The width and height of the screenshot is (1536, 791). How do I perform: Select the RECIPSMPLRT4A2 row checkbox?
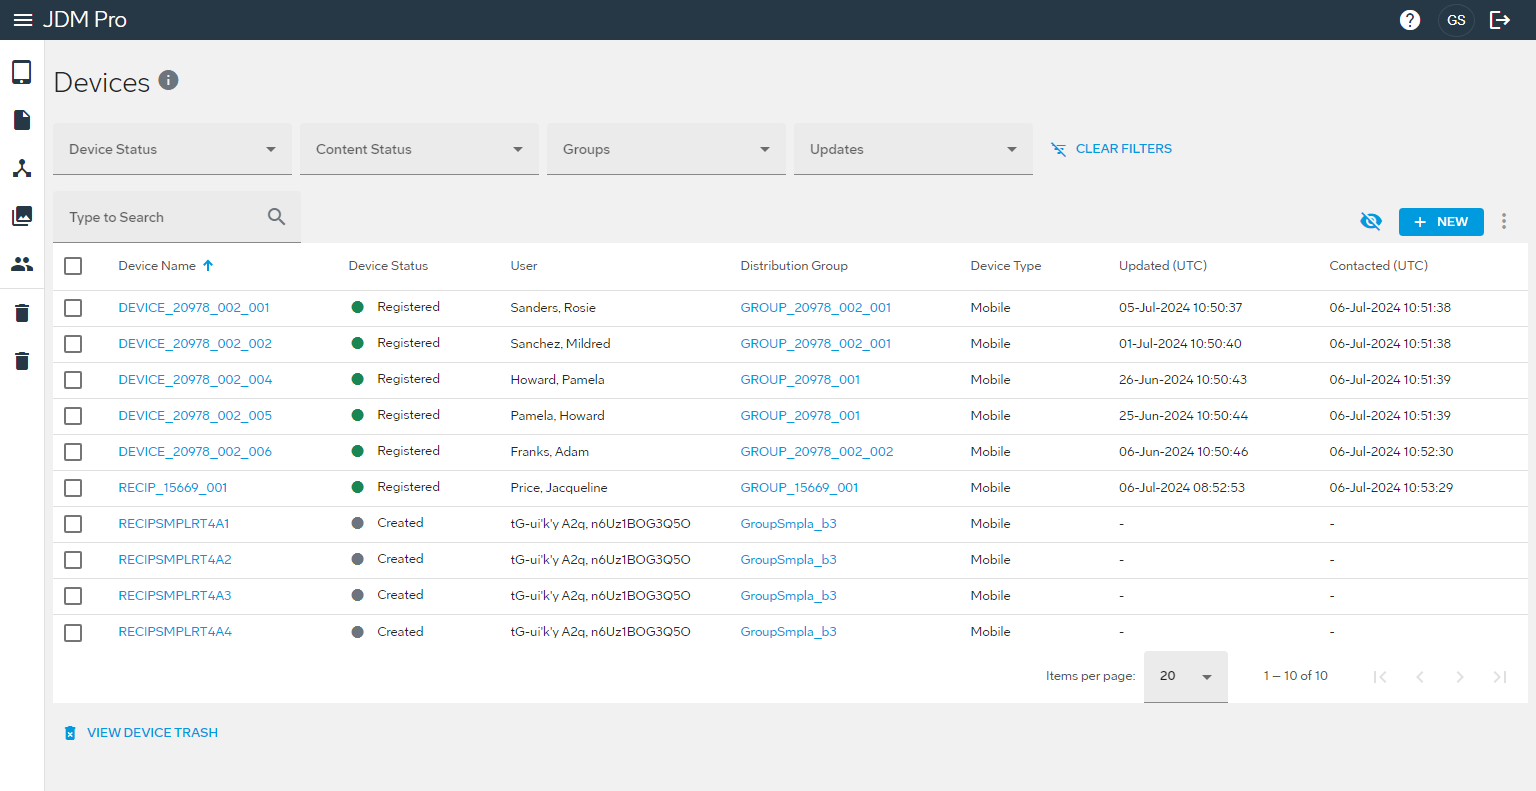tap(73, 560)
